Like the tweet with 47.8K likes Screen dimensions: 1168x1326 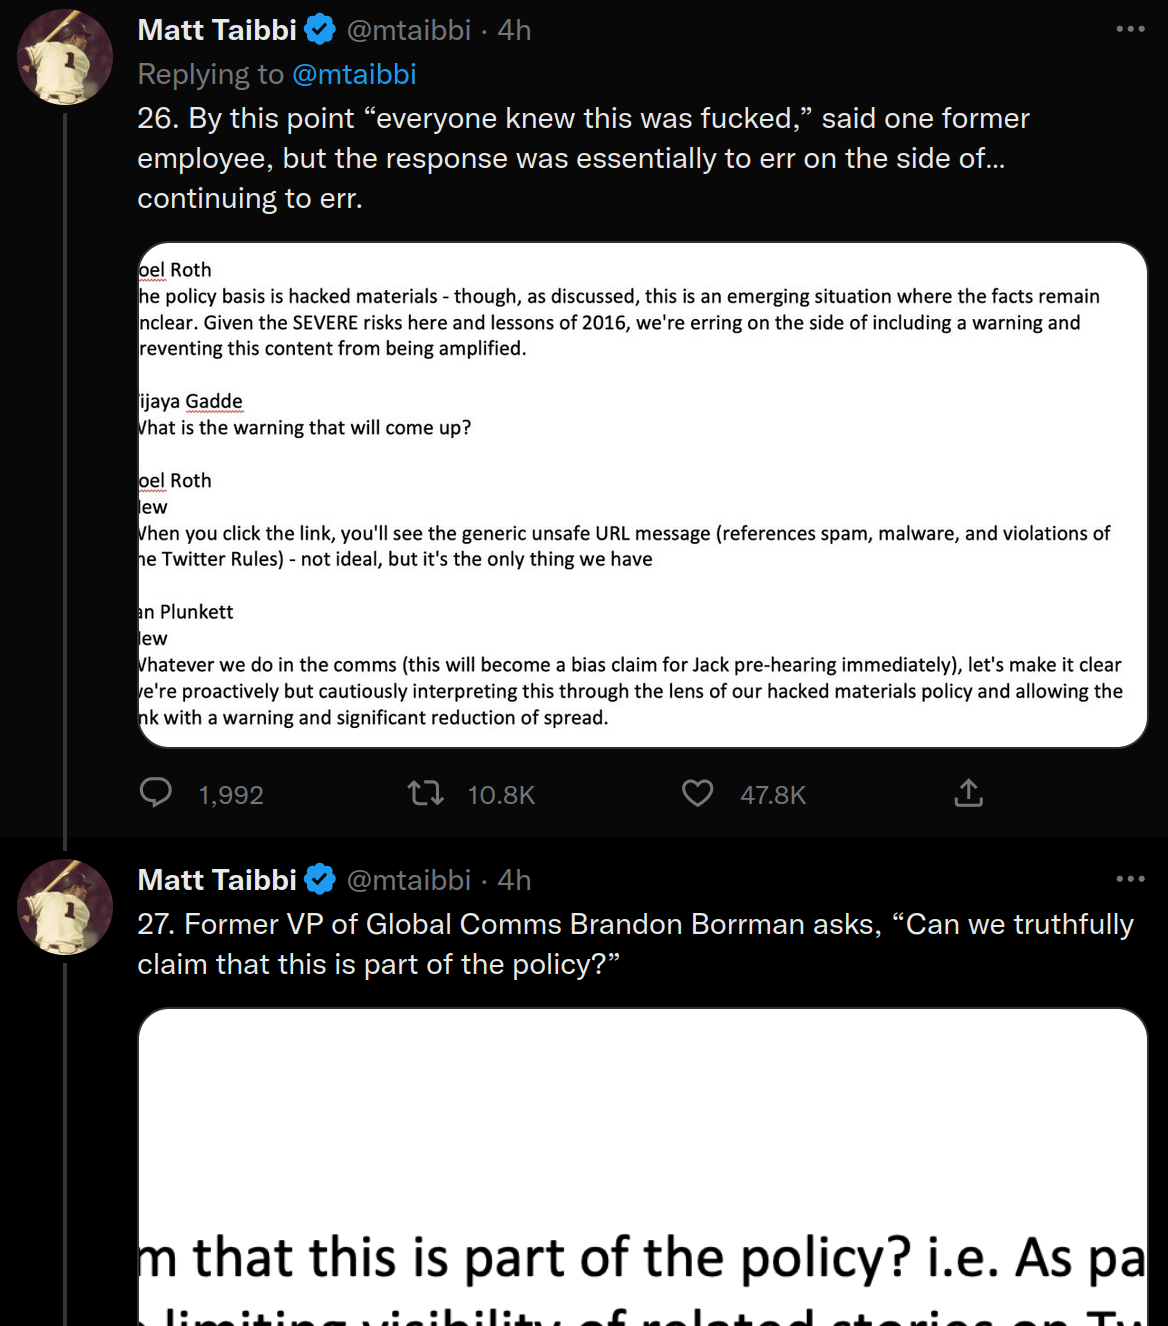click(698, 794)
